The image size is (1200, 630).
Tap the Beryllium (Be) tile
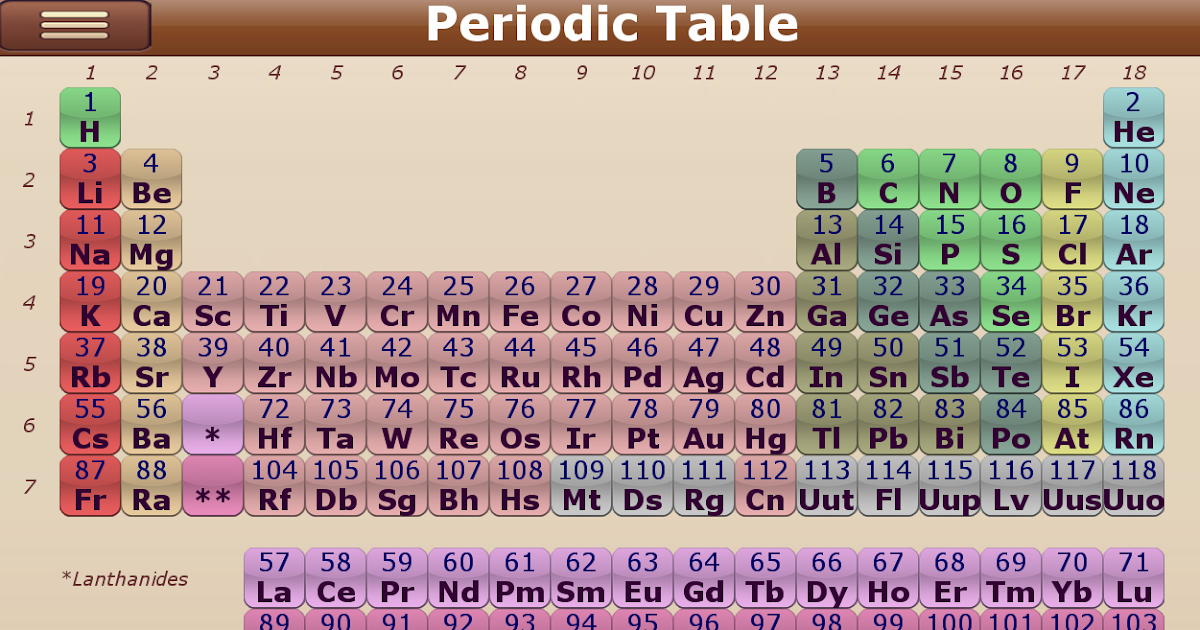(x=152, y=179)
